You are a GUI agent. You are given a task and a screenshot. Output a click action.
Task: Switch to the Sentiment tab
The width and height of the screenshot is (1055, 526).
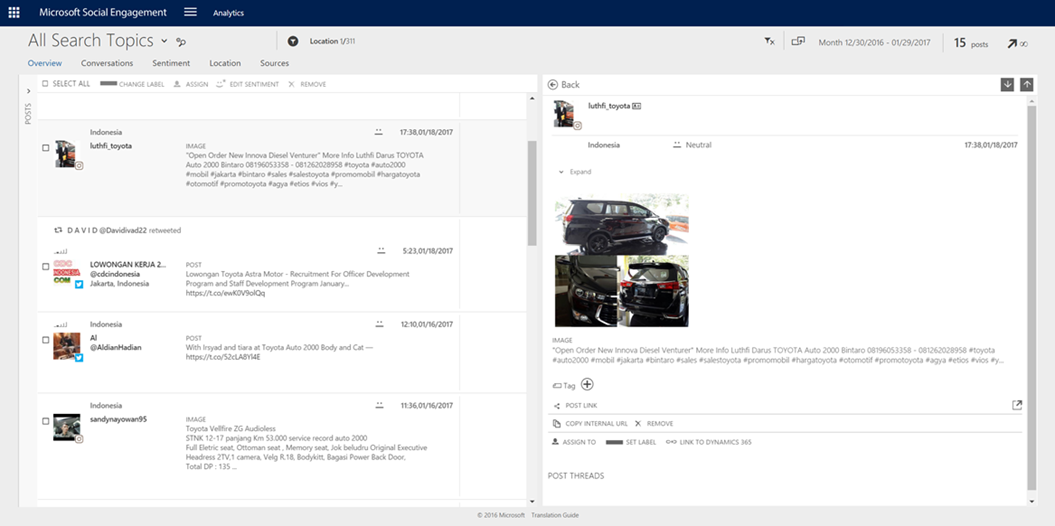[x=171, y=63]
